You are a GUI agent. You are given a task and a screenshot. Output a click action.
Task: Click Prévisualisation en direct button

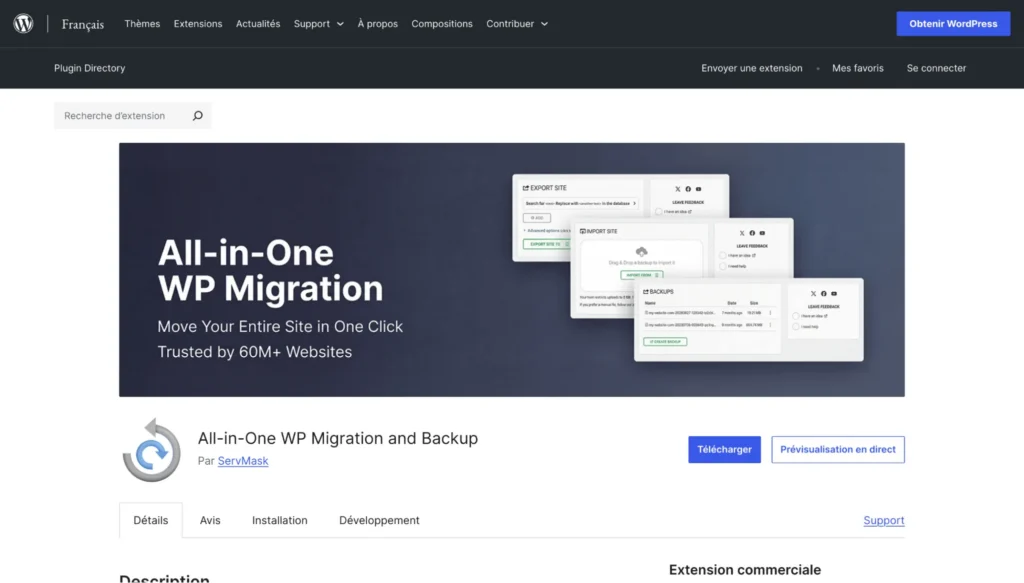(x=838, y=449)
